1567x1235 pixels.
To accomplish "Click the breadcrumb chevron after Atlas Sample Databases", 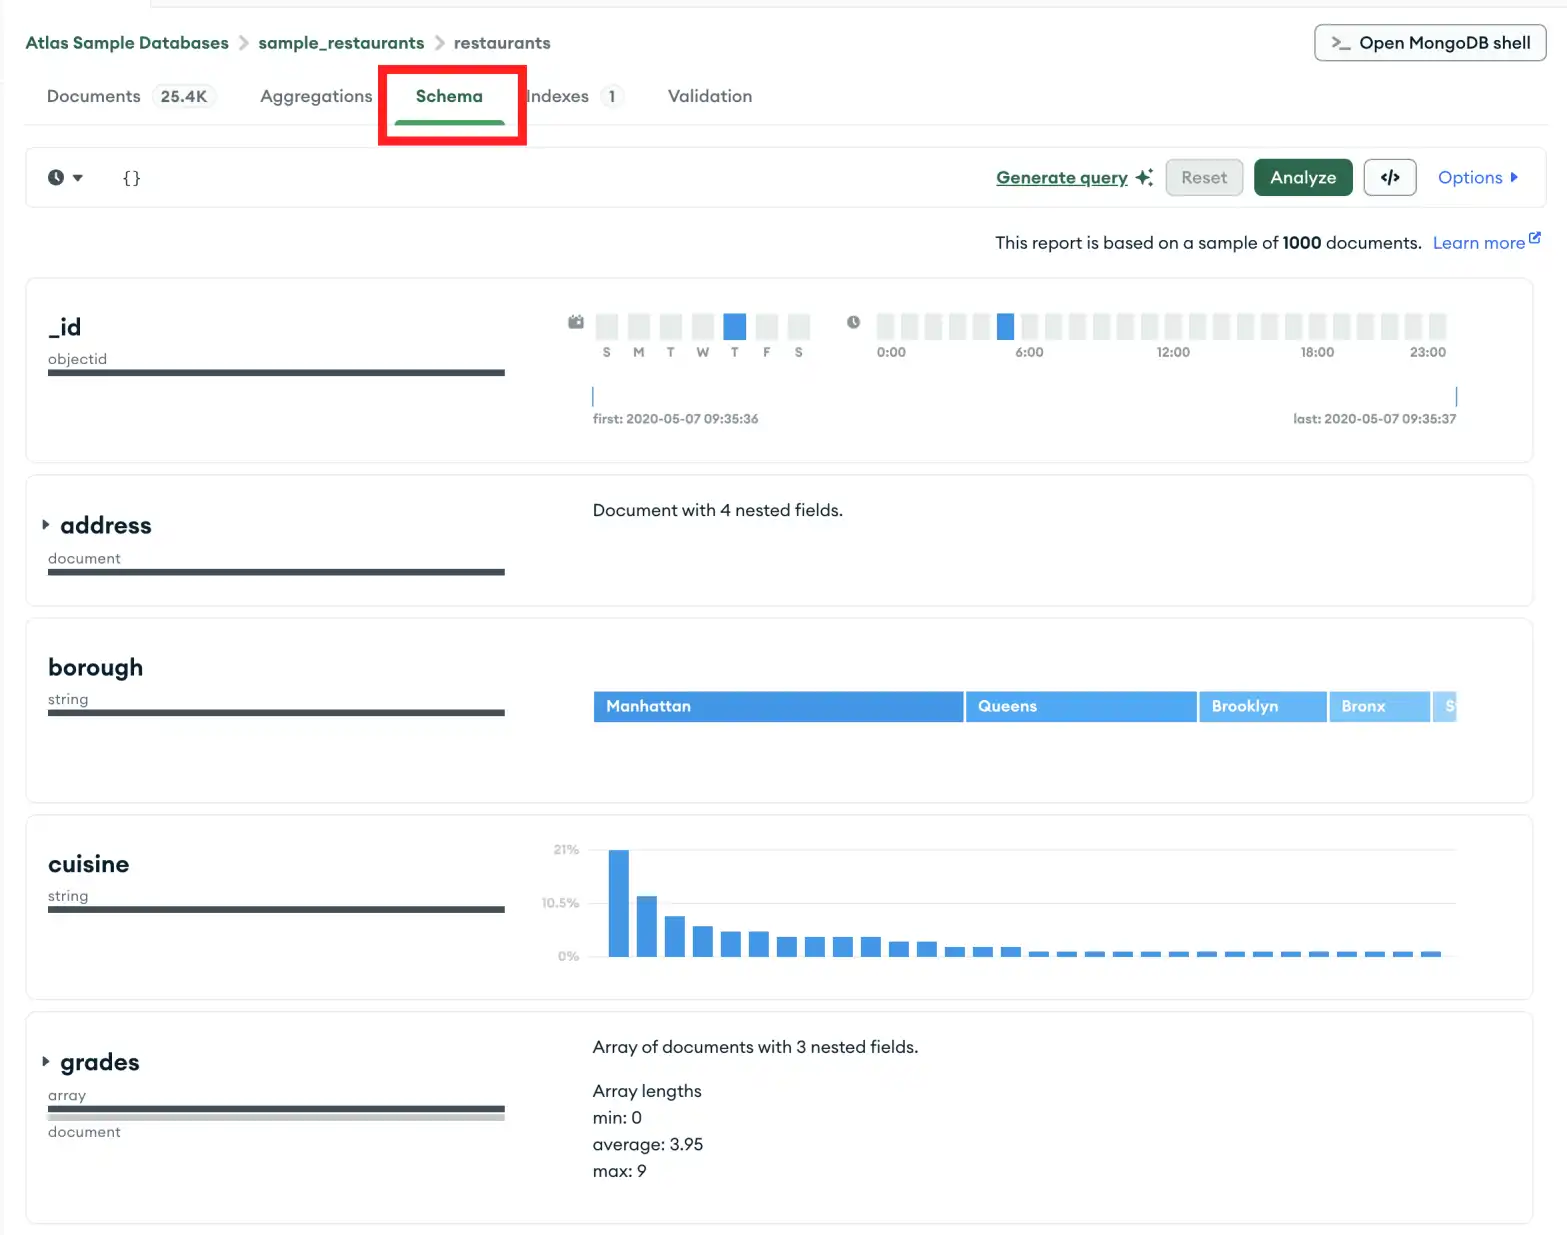I will 243,43.
